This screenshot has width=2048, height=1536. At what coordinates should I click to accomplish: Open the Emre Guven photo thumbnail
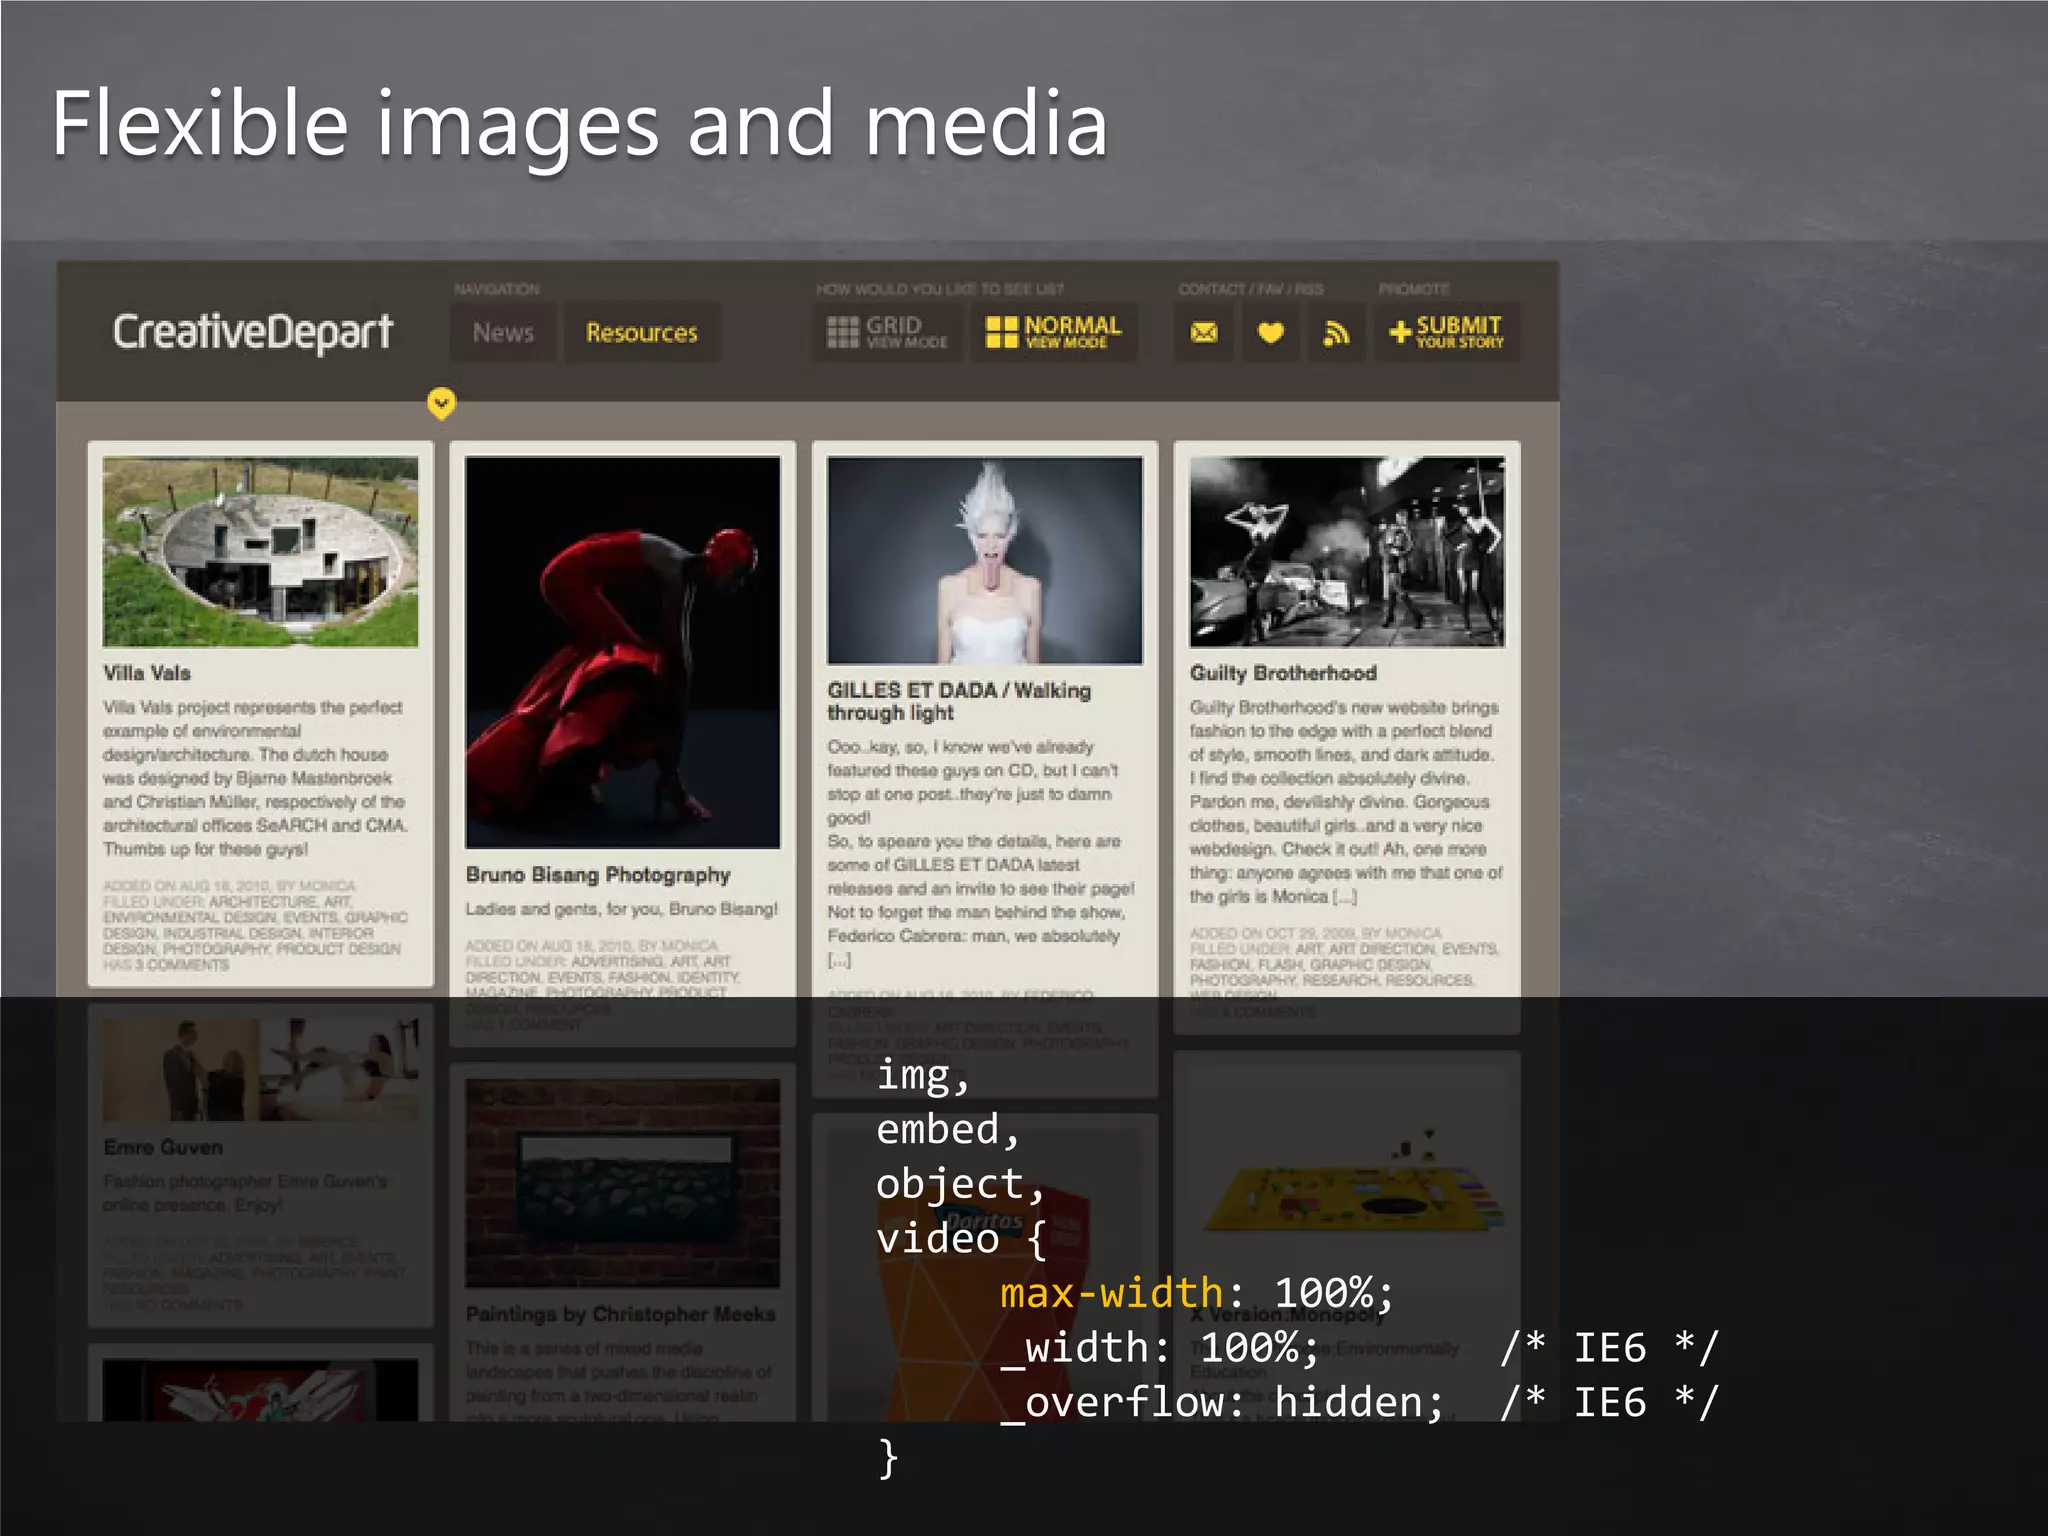(261, 1070)
